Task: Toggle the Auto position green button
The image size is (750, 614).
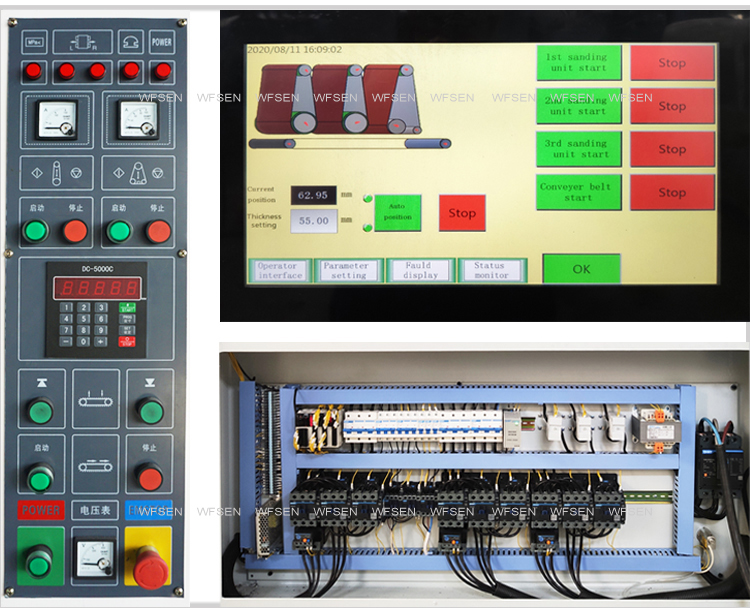Action: [398, 212]
